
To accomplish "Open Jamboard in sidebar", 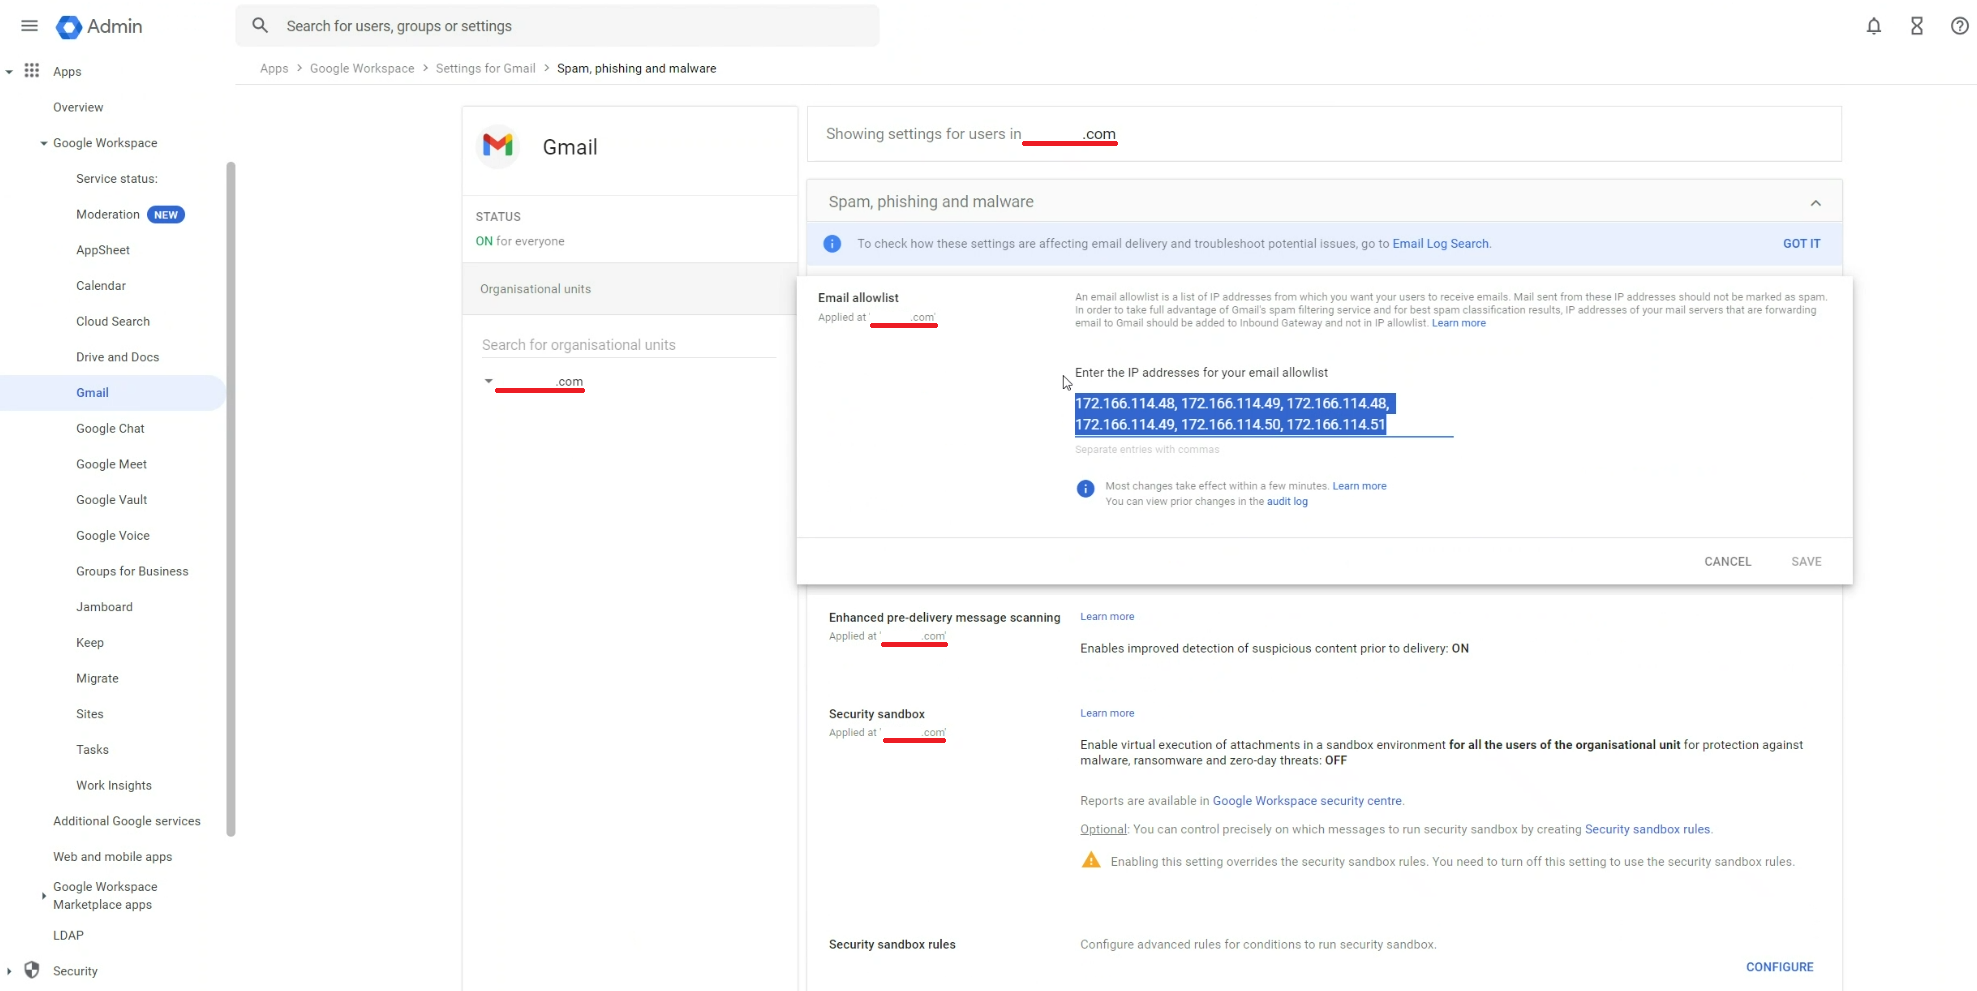I will (104, 607).
